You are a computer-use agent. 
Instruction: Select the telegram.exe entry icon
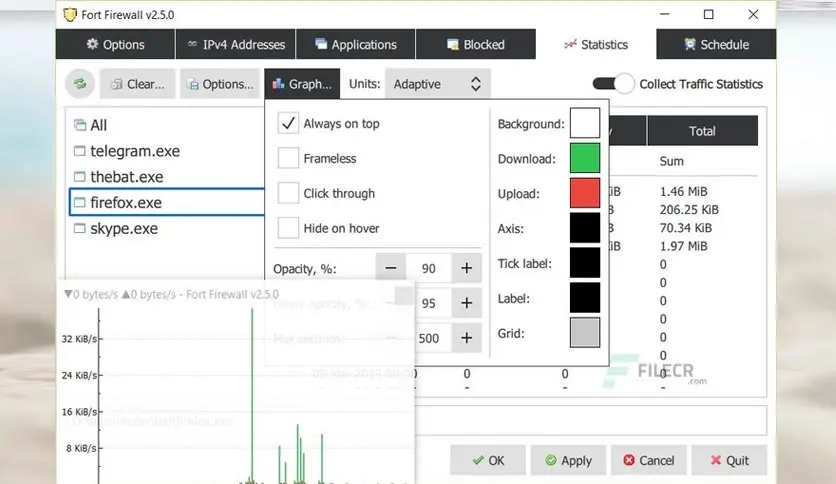(79, 151)
